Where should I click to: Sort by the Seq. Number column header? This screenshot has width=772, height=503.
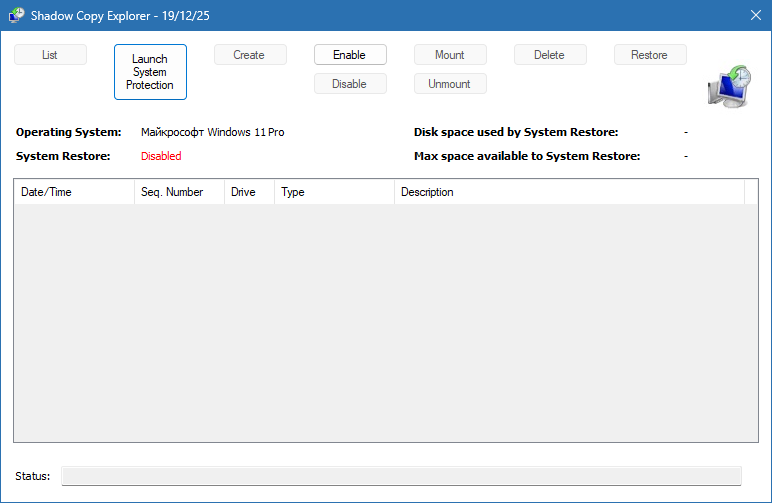click(x=179, y=192)
